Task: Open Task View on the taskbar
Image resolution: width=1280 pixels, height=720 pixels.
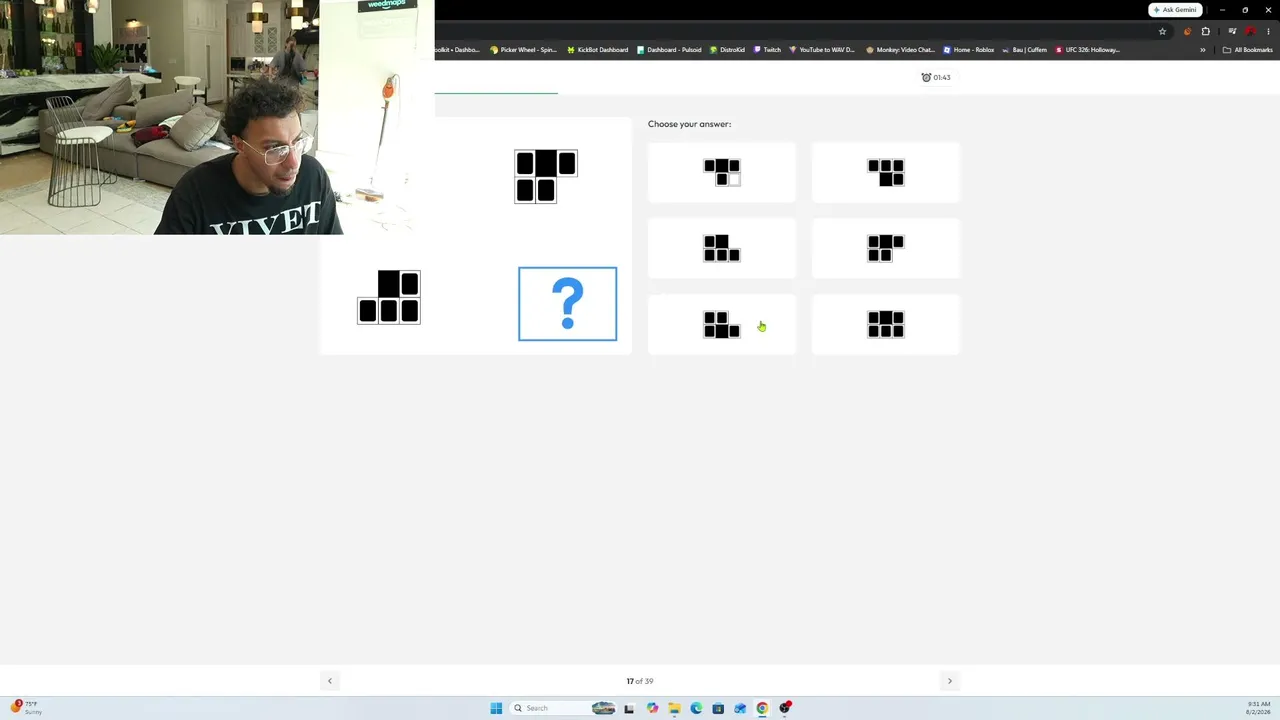Action: pyautogui.click(x=629, y=708)
